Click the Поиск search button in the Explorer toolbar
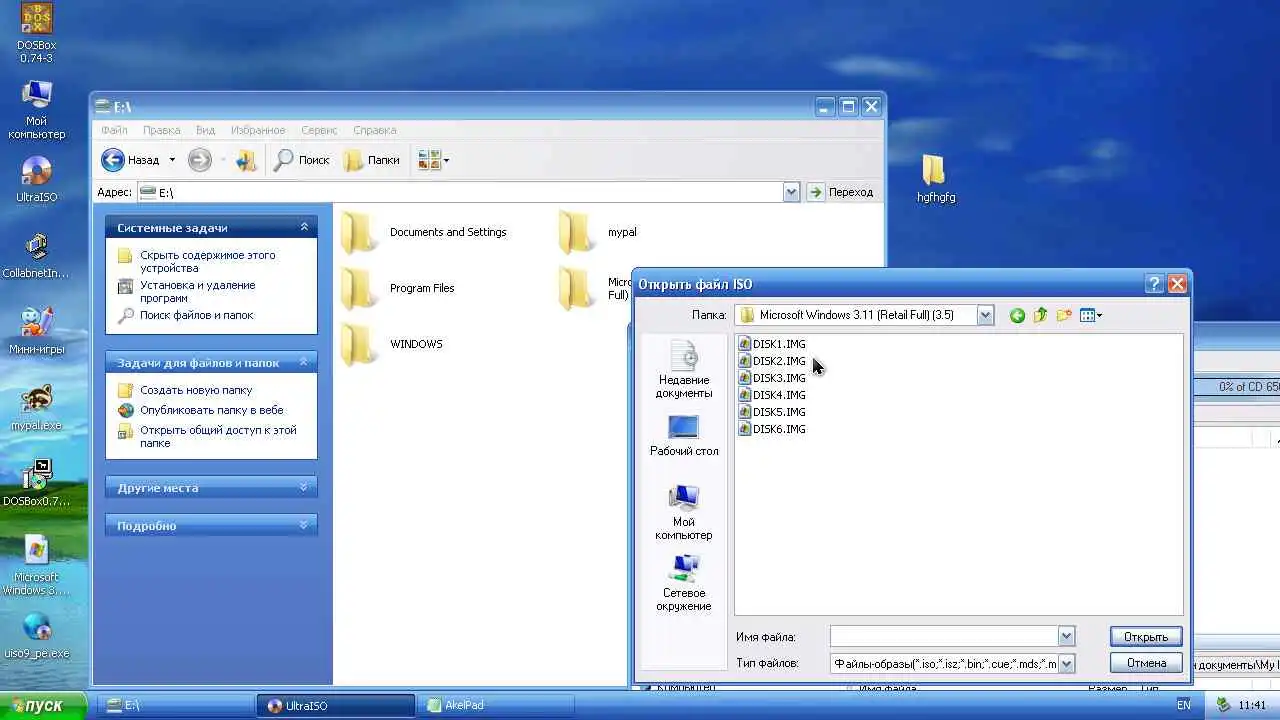 point(302,160)
